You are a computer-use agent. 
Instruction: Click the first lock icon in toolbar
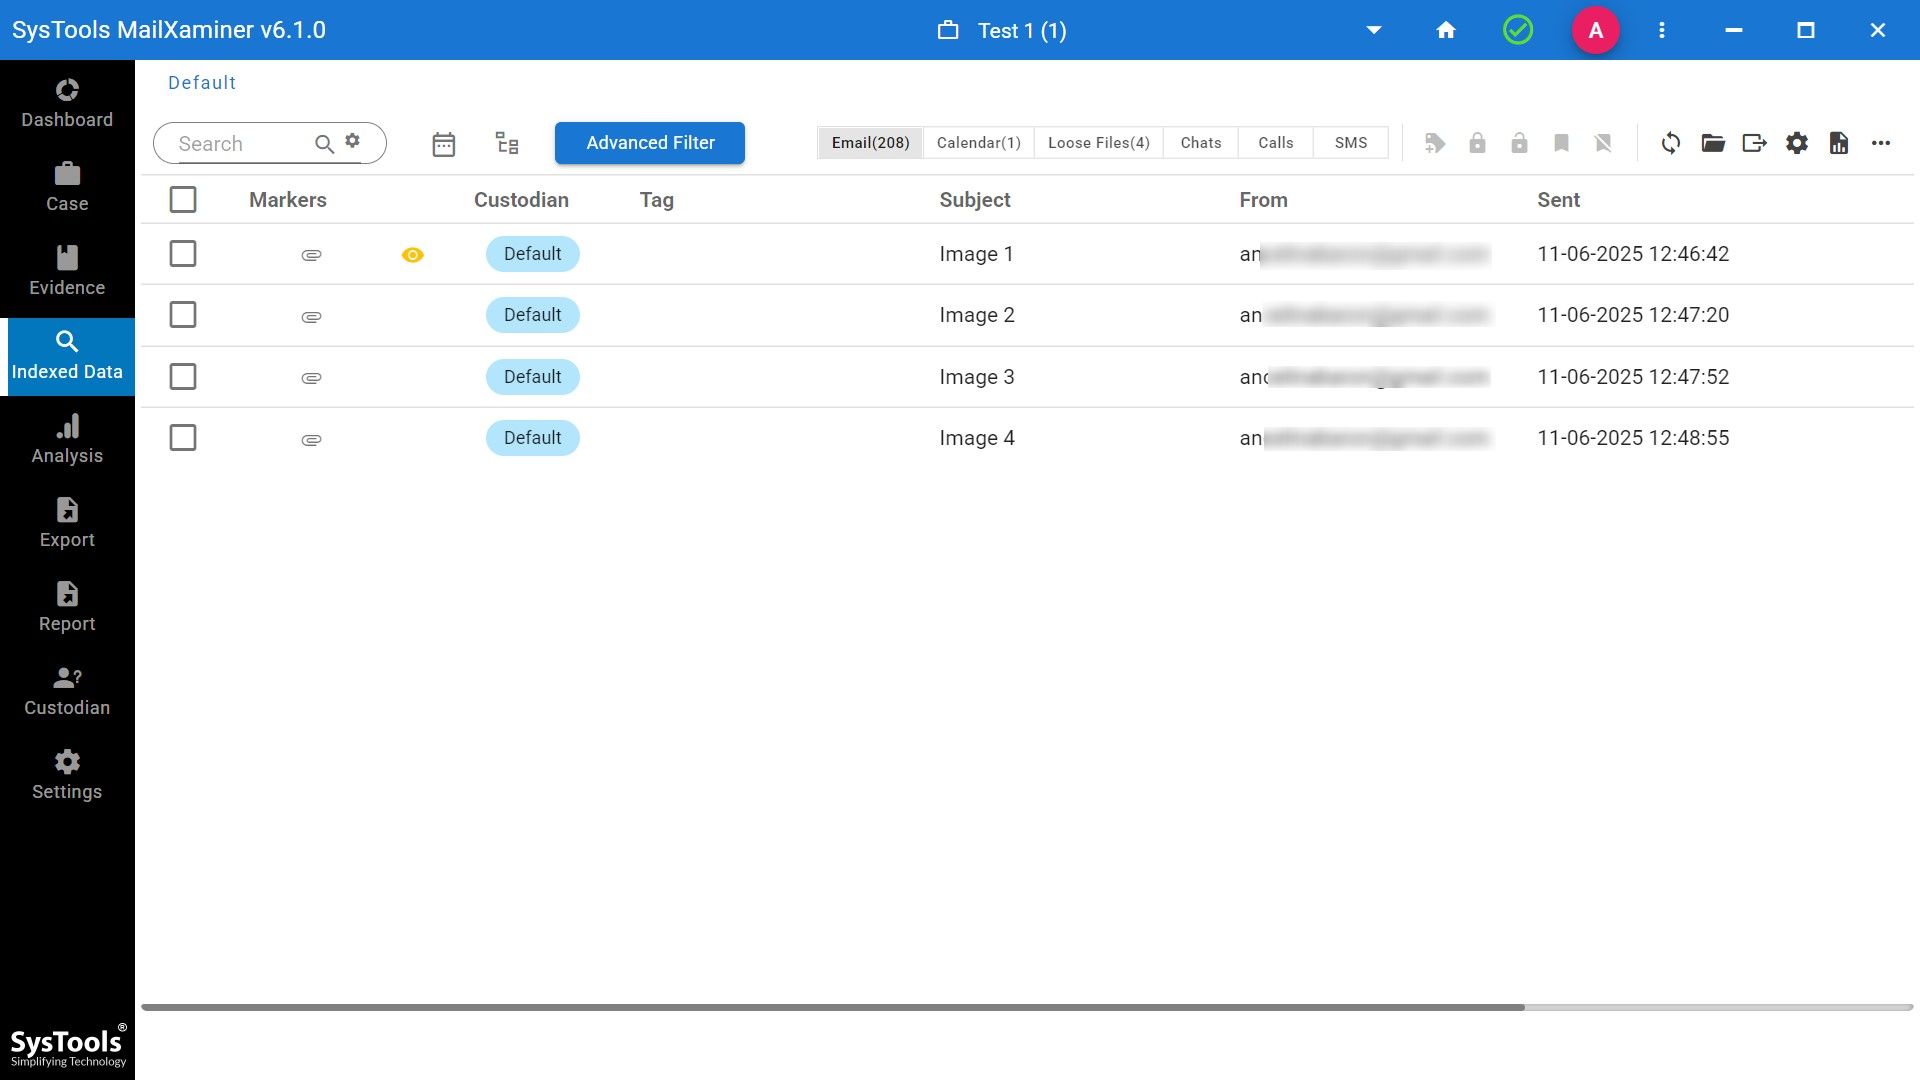(x=1477, y=143)
